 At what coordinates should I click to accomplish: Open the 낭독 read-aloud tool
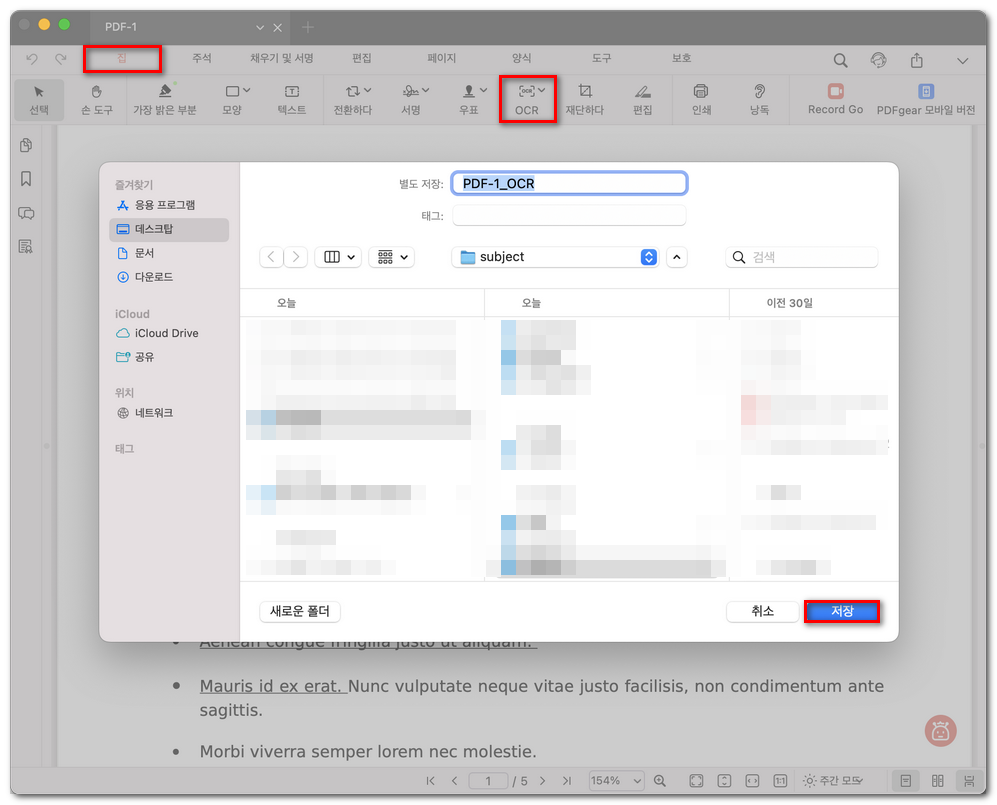[x=759, y=100]
